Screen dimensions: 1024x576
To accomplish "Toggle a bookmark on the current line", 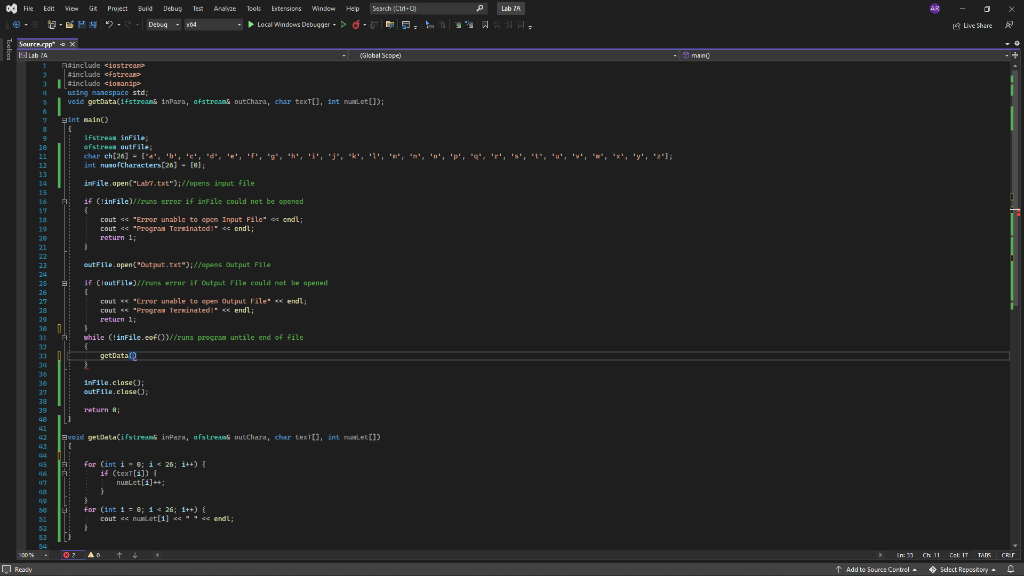I will click(485, 26).
